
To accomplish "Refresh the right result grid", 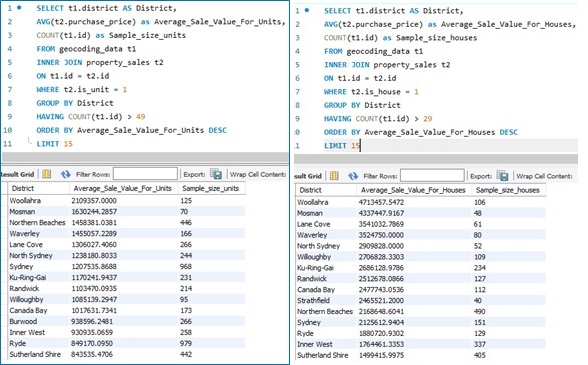I will pyautogui.click(x=353, y=176).
